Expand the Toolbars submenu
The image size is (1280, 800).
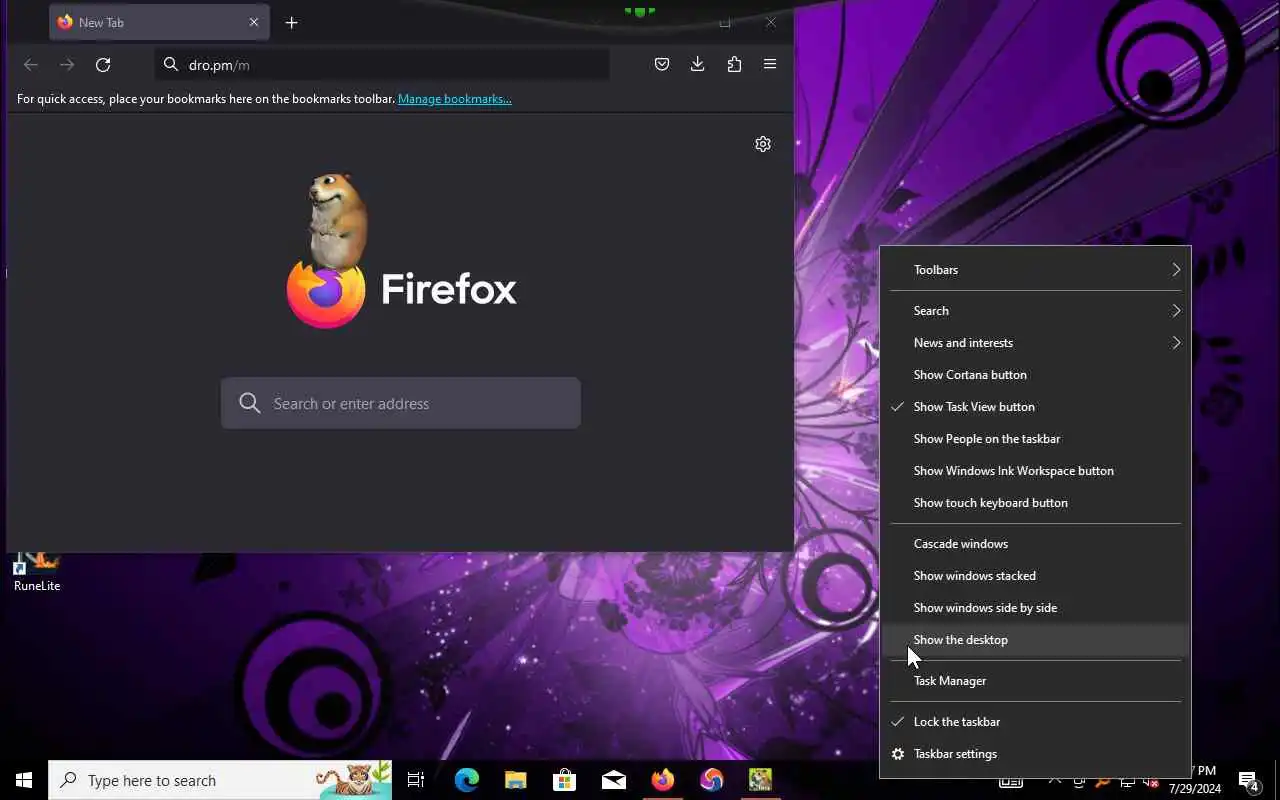[1036, 270]
